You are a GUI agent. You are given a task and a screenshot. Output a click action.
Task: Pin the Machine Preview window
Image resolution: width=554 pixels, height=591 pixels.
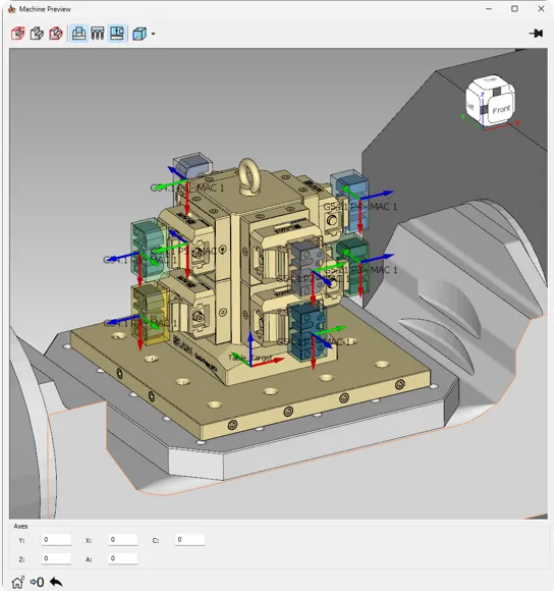[536, 33]
